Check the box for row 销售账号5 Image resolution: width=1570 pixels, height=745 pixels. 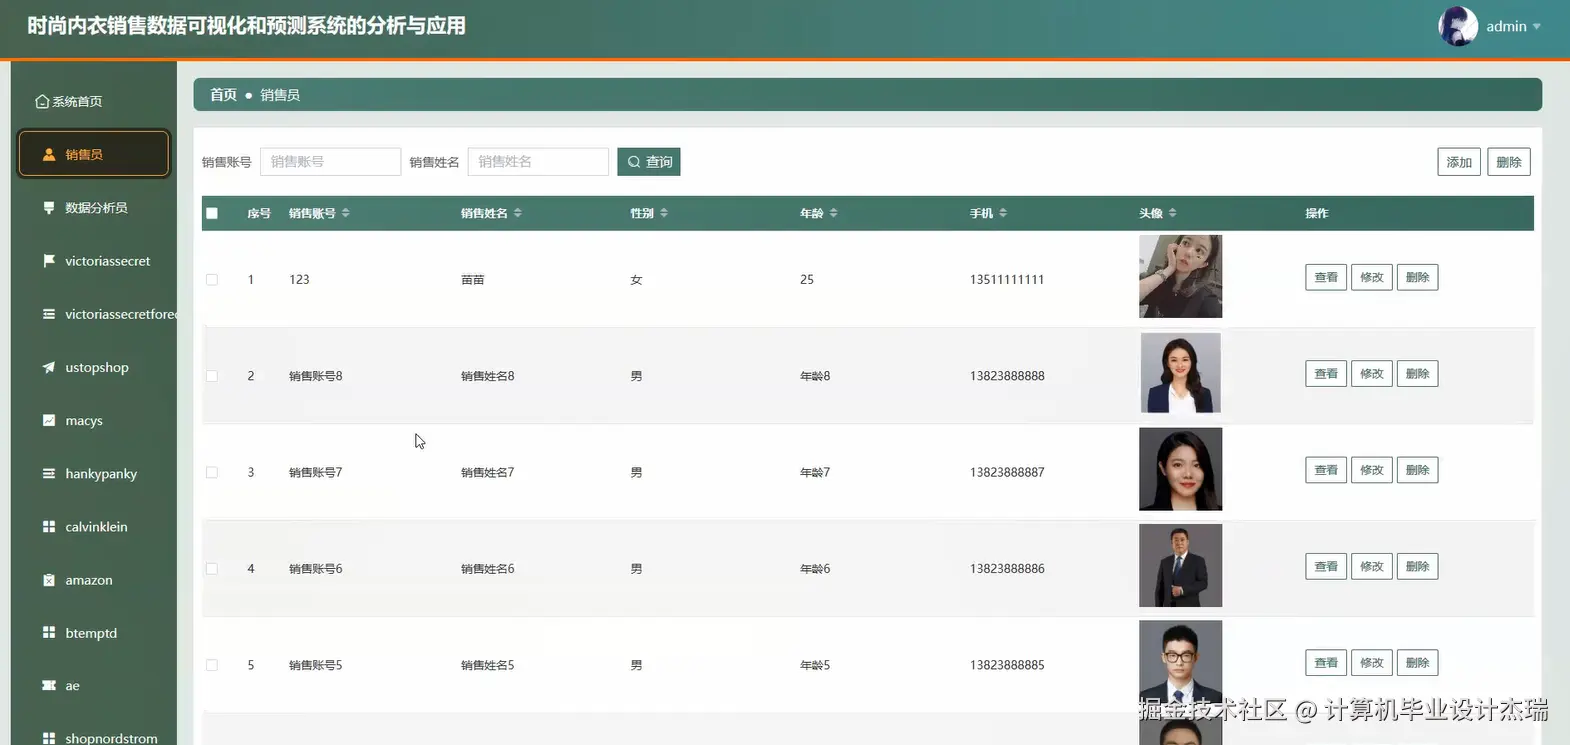[x=212, y=665]
